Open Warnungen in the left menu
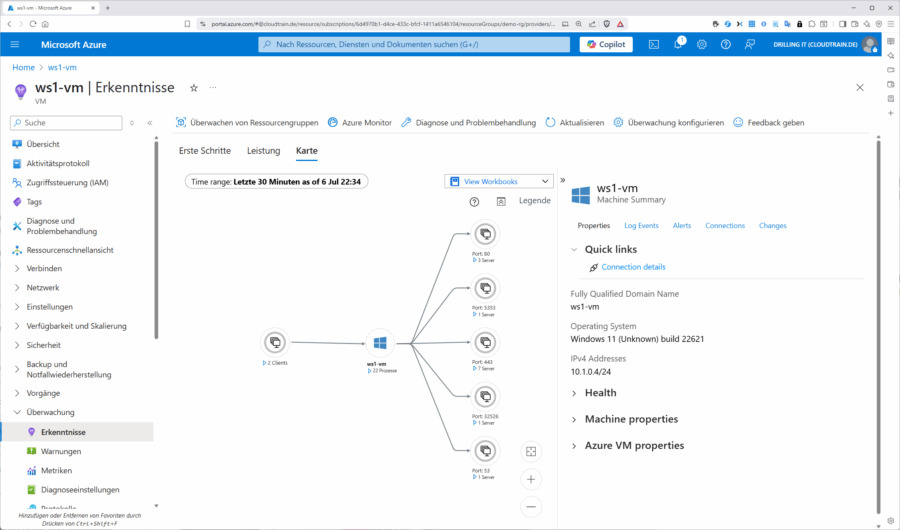Viewport: 900px width, 530px height. [61, 451]
